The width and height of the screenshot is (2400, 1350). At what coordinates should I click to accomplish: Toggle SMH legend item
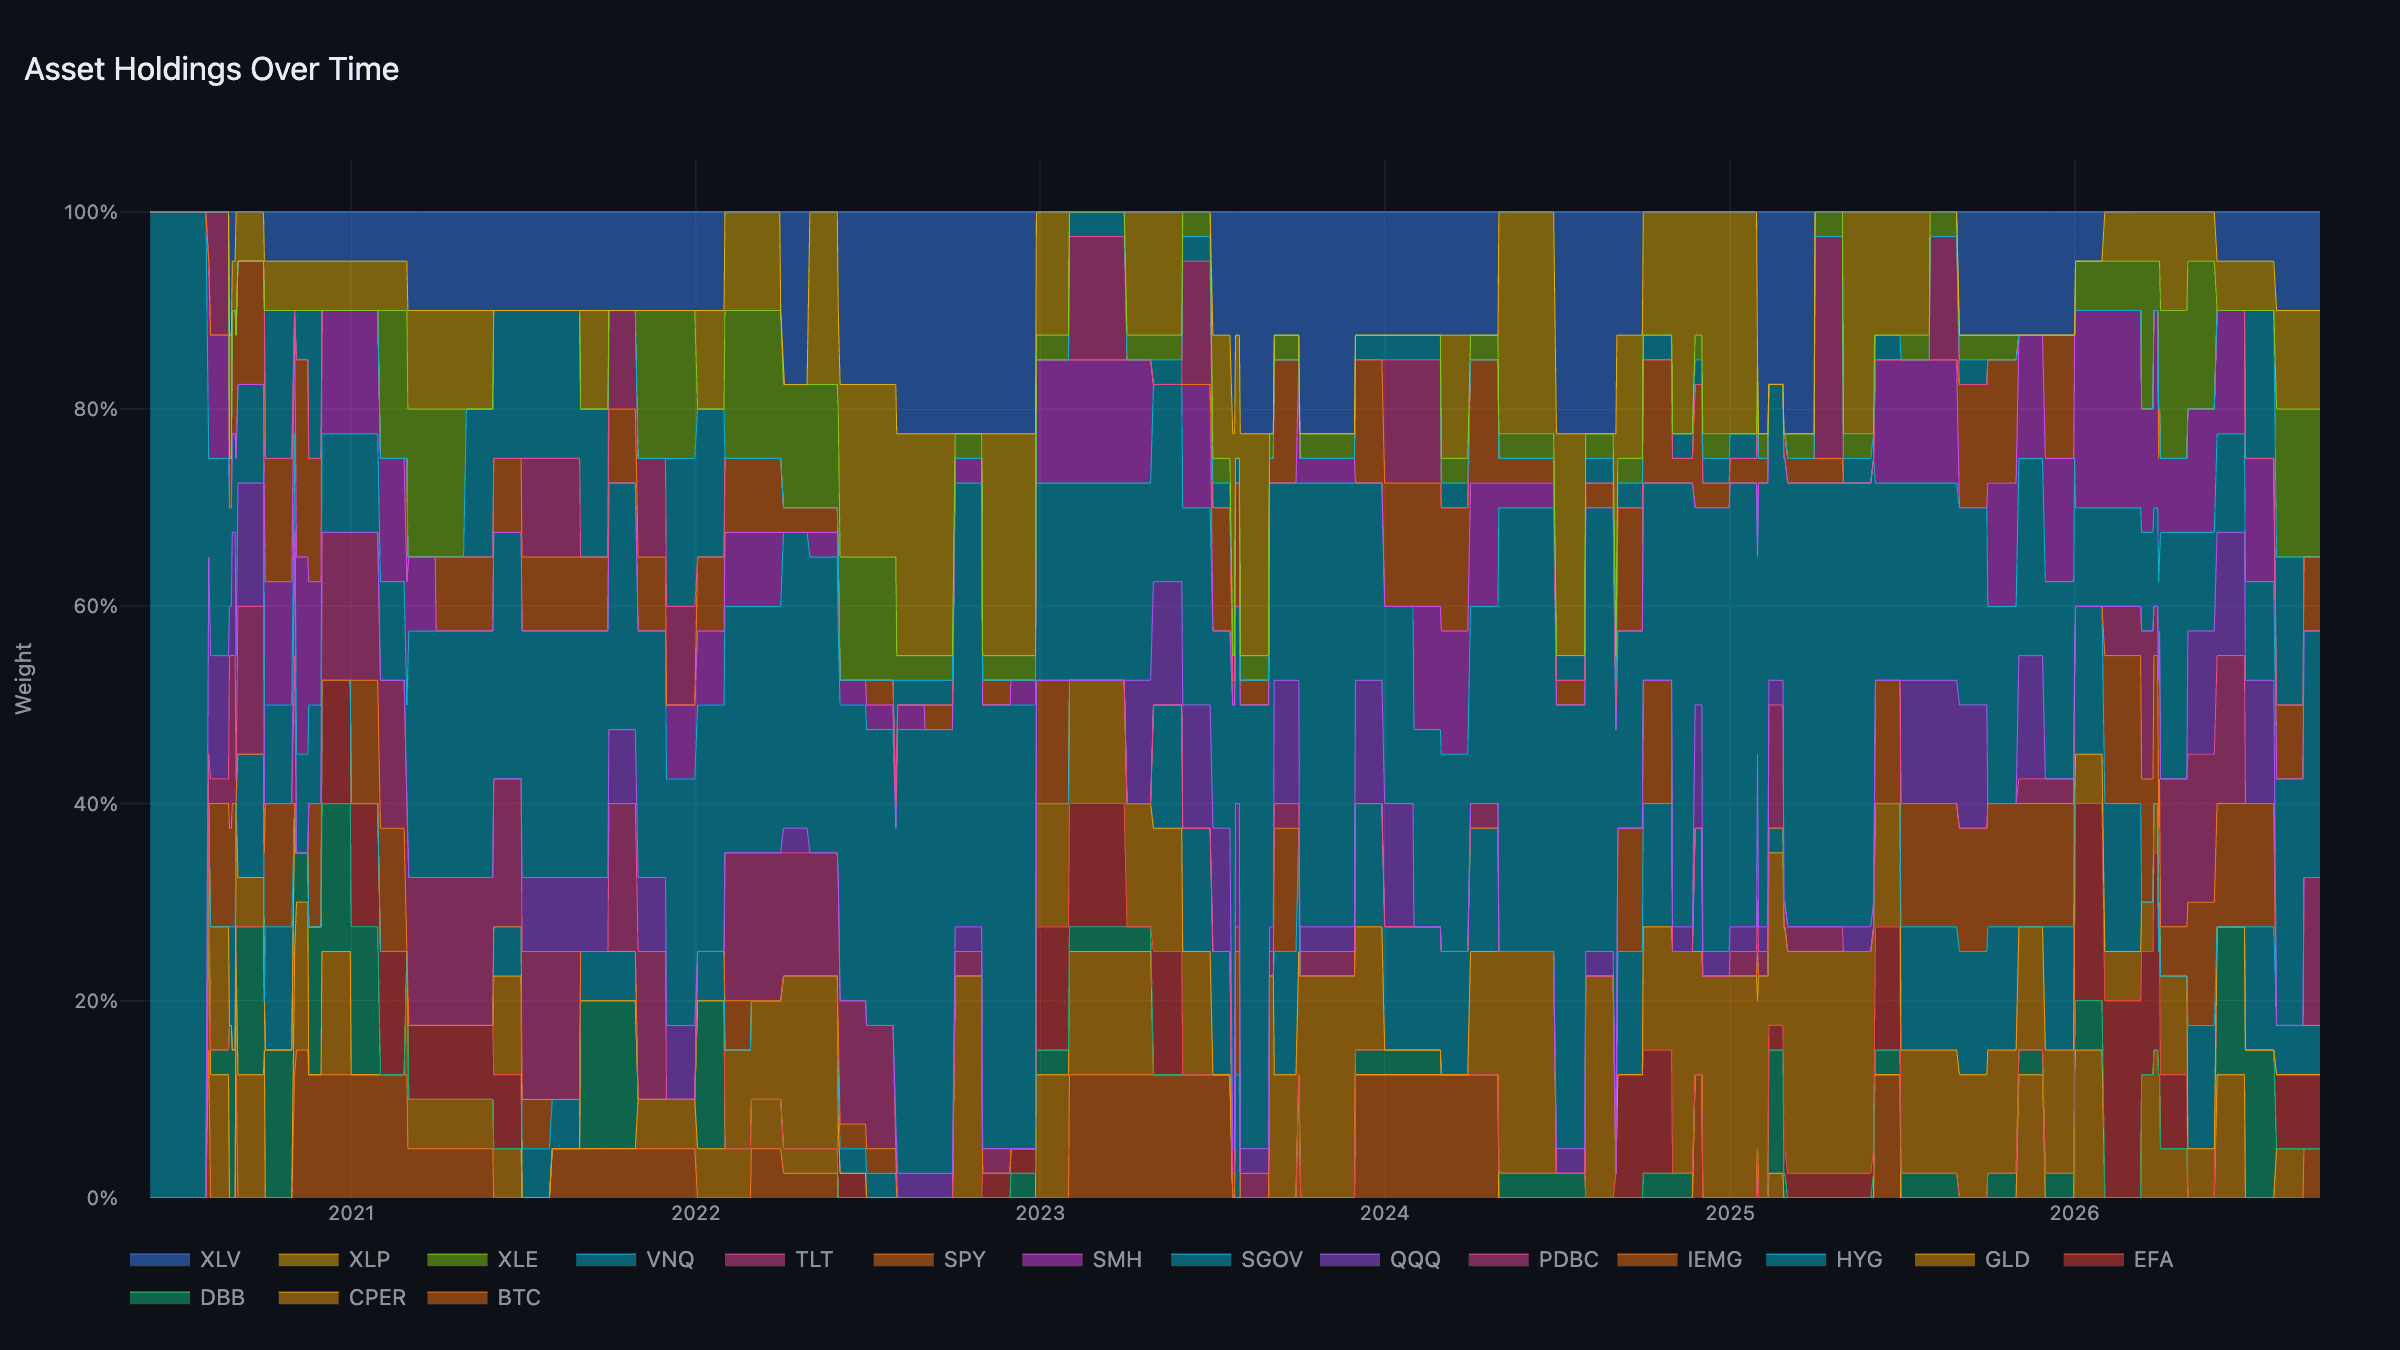pyautogui.click(x=1082, y=1259)
